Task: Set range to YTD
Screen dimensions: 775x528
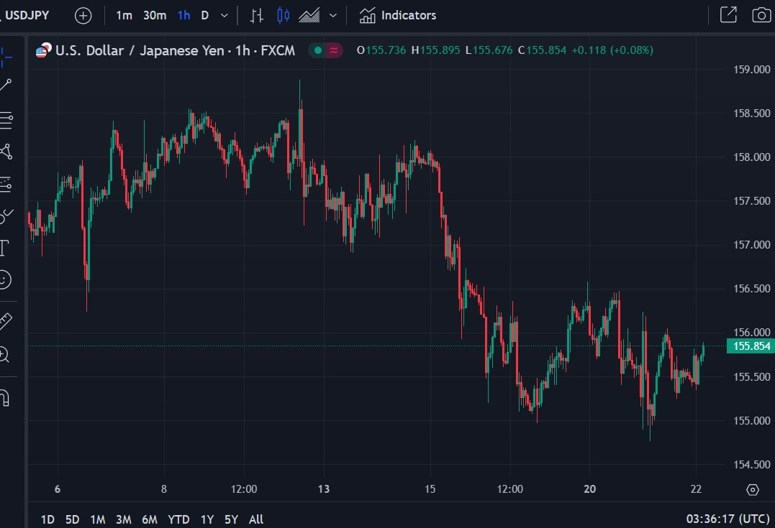Action: point(178,520)
